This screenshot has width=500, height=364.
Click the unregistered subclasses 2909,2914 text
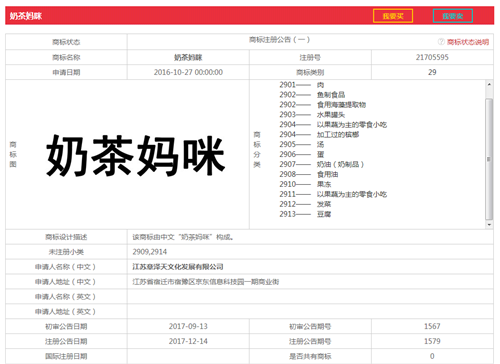click(x=150, y=252)
